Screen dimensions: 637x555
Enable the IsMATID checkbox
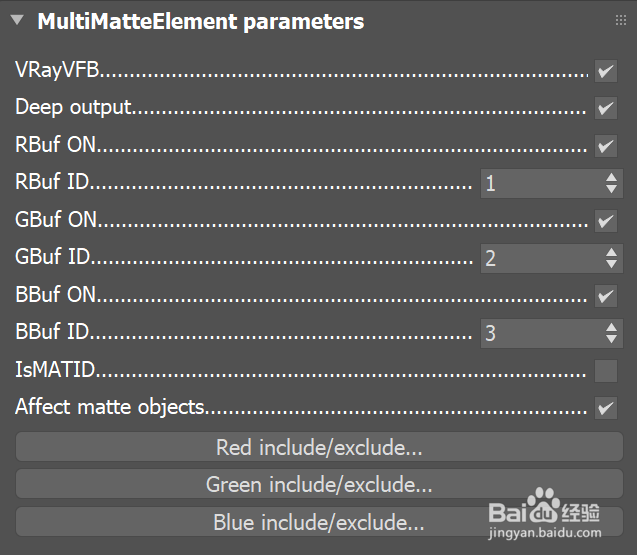[606, 371]
